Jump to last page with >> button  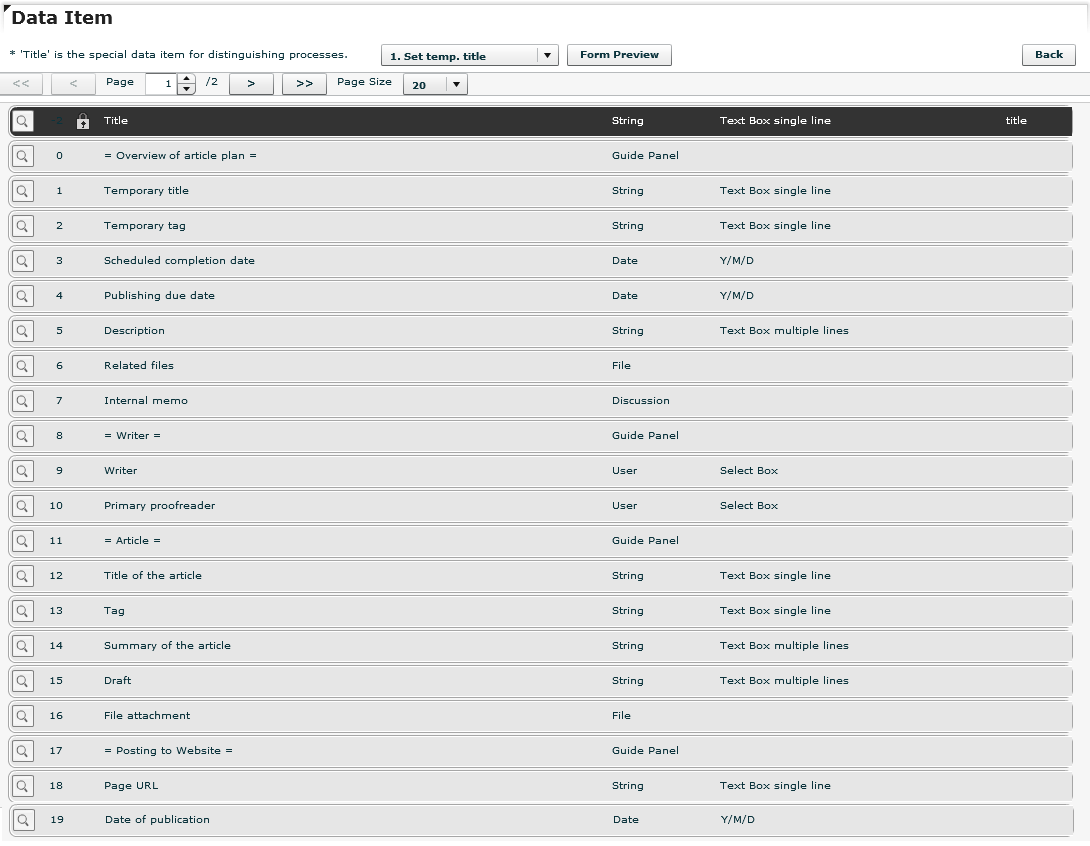coord(304,83)
